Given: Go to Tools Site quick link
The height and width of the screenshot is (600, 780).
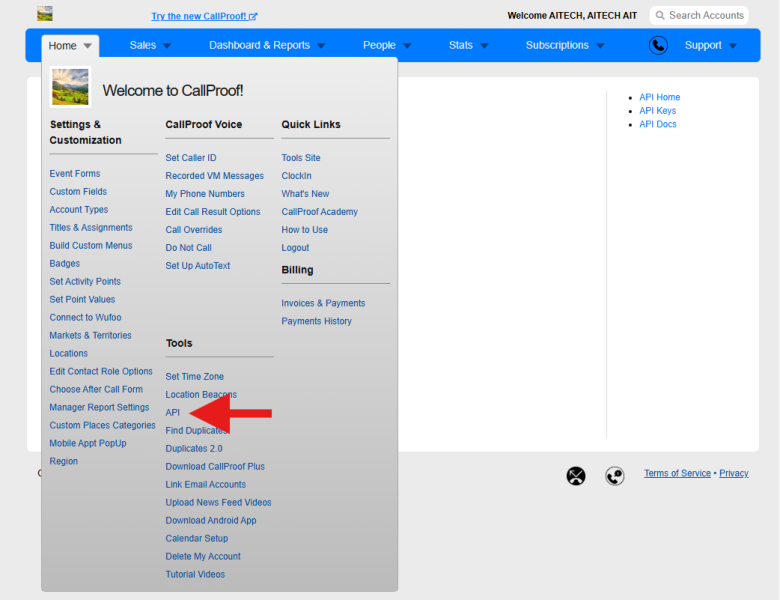Looking at the screenshot, I should pyautogui.click(x=300, y=158).
